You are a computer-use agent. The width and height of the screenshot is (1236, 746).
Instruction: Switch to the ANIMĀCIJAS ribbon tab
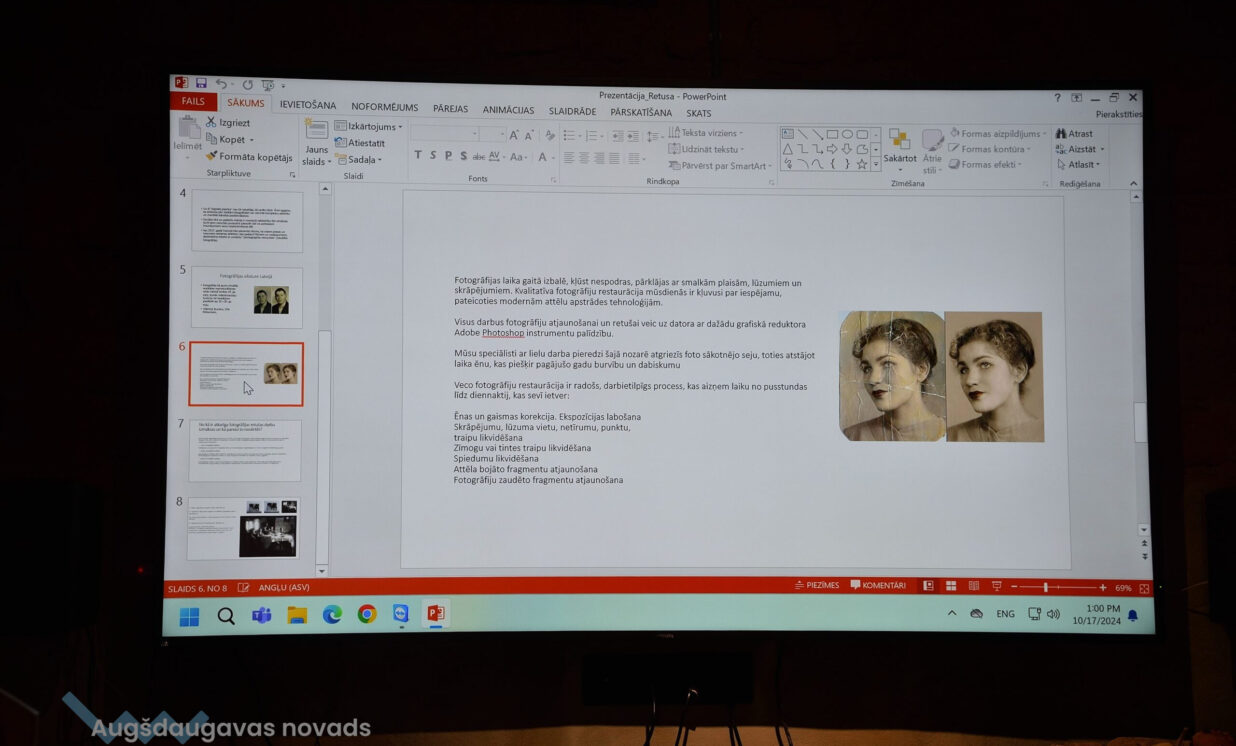tap(508, 110)
